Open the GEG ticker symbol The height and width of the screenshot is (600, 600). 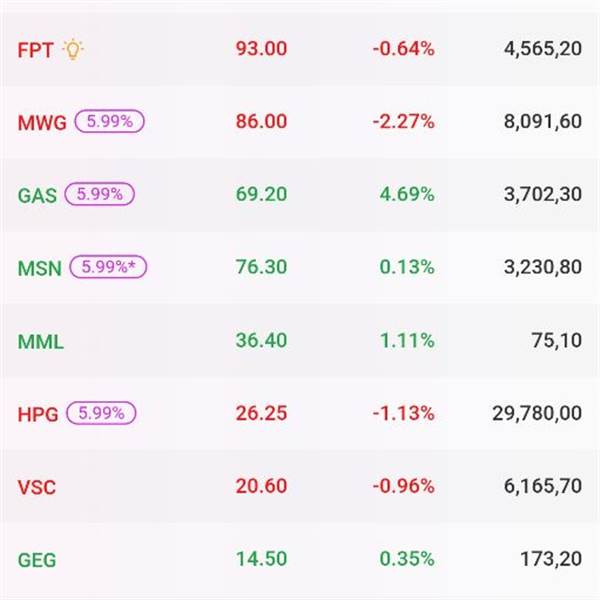tap(38, 560)
